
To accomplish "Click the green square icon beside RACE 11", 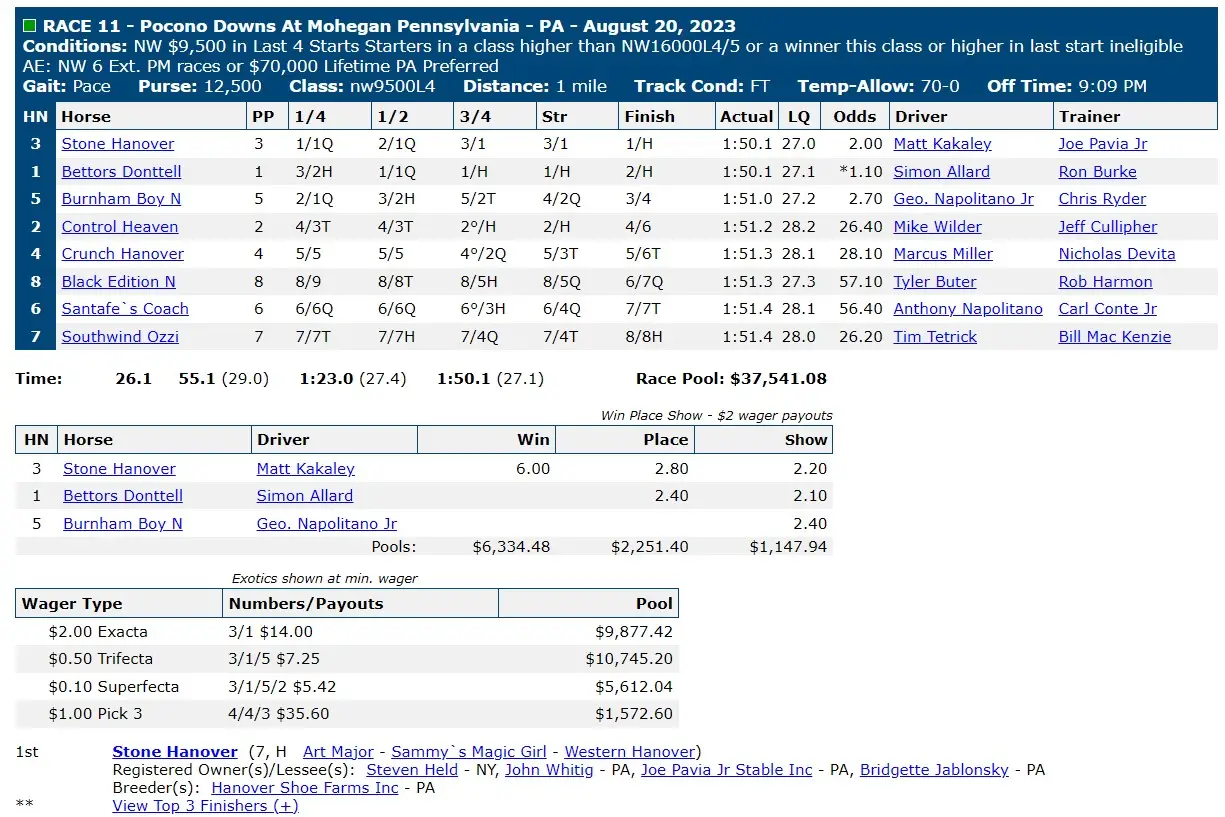I will [29, 26].
